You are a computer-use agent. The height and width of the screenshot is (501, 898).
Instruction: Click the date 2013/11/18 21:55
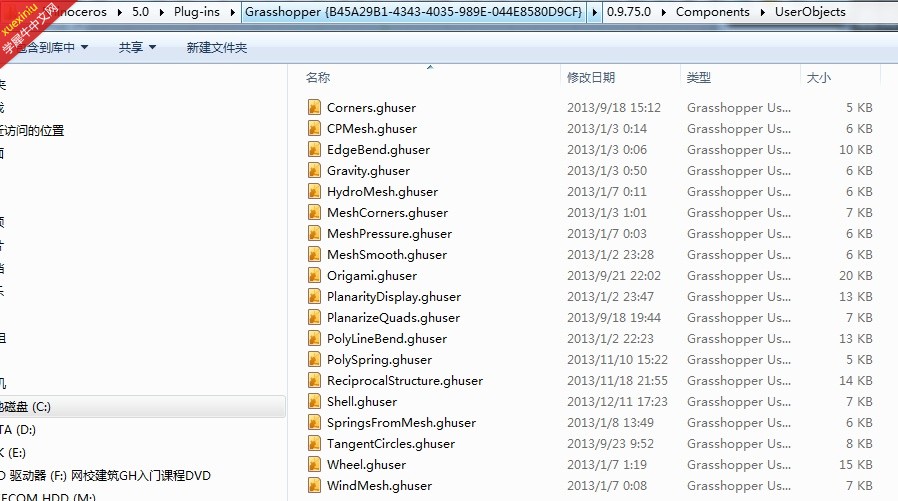(x=617, y=380)
